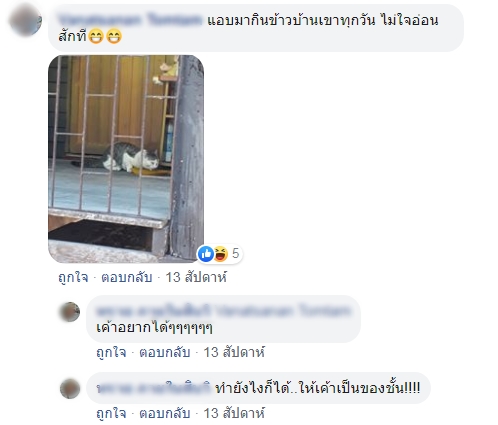This screenshot has height=425, width=498.
Task: Open the top comment's 13 สัปดาห์ timestamp
Action: (196, 277)
